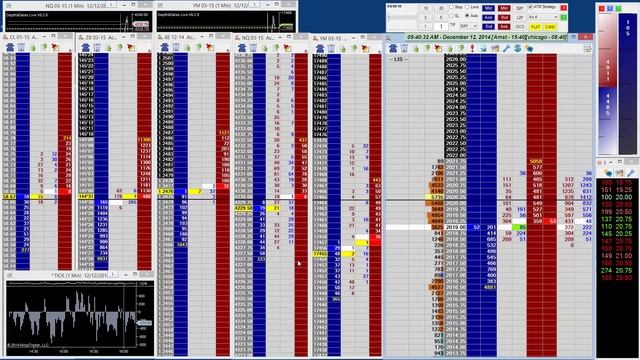Click the 2019.00 price cell in ES DOM
The image size is (640, 360).
456,227
